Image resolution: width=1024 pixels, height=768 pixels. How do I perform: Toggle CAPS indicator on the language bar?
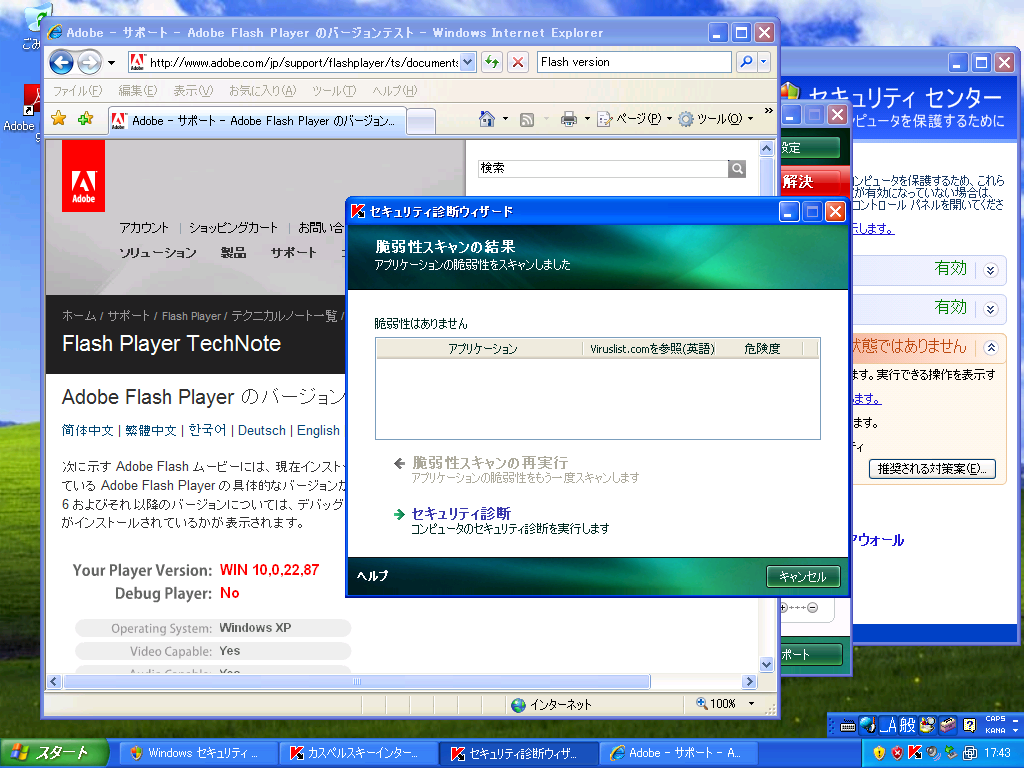995,719
